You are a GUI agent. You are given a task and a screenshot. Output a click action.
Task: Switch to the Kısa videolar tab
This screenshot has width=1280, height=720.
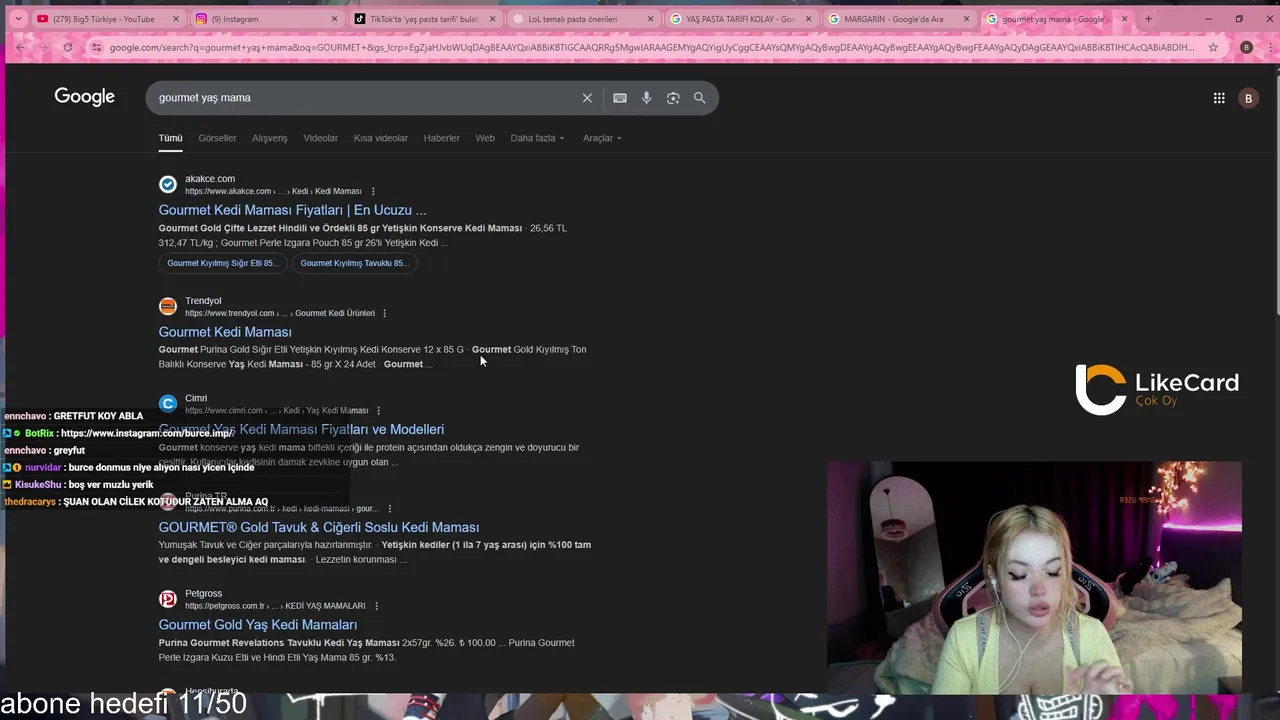(x=381, y=138)
